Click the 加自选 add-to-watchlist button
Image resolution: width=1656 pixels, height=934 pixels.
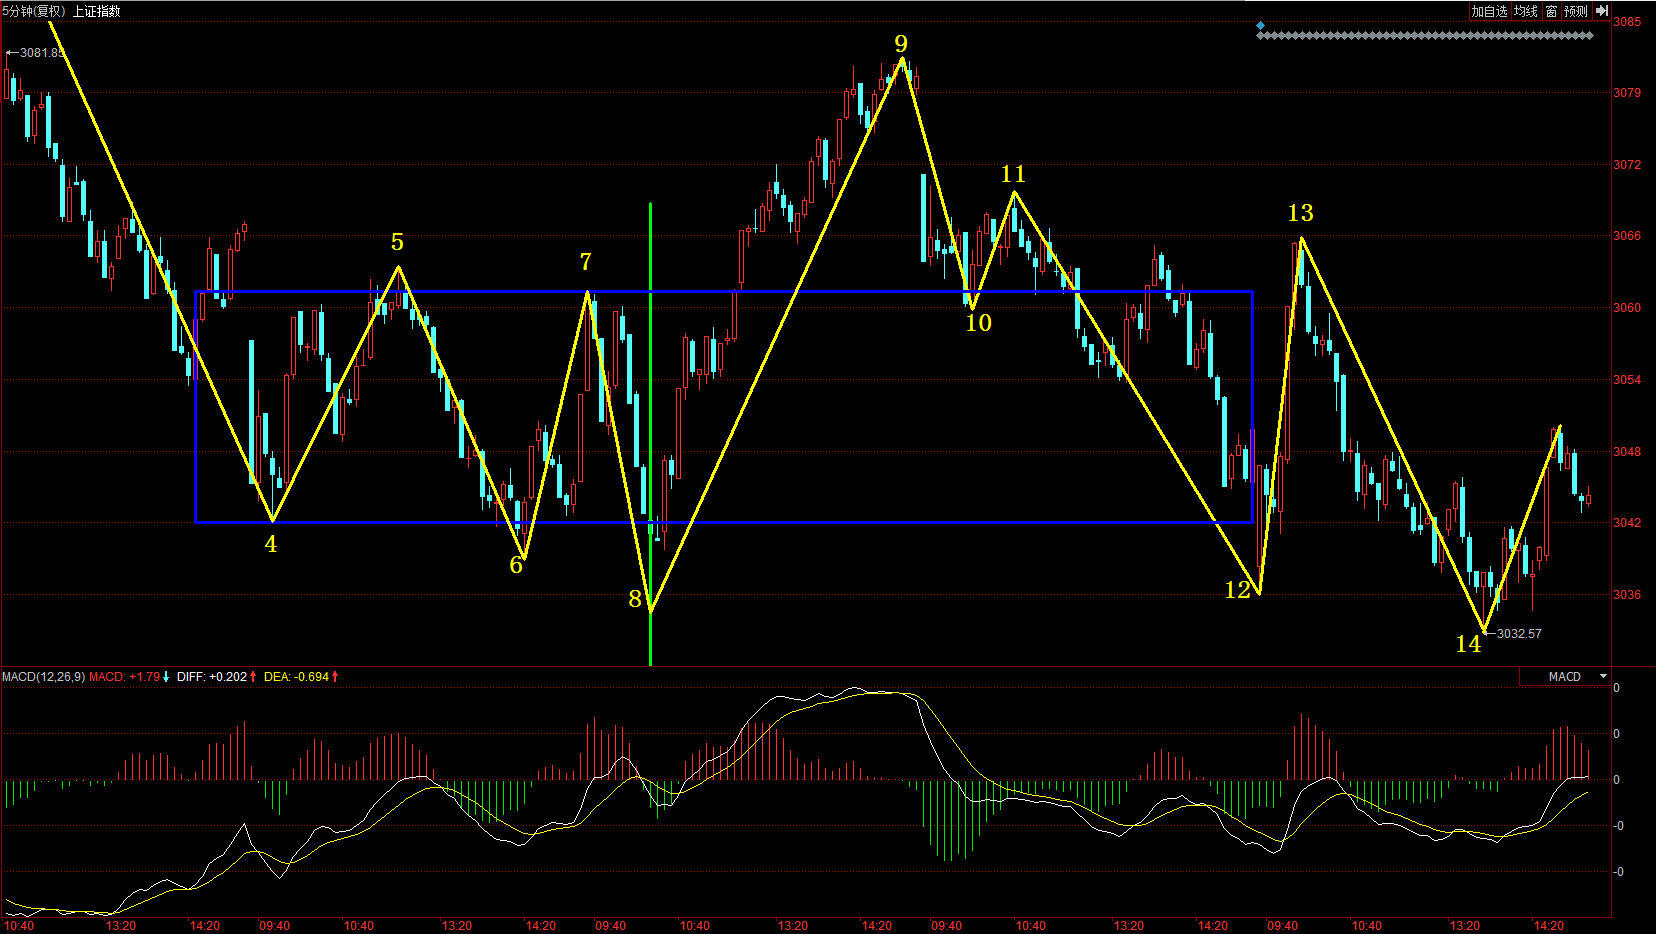pyautogui.click(x=1489, y=11)
